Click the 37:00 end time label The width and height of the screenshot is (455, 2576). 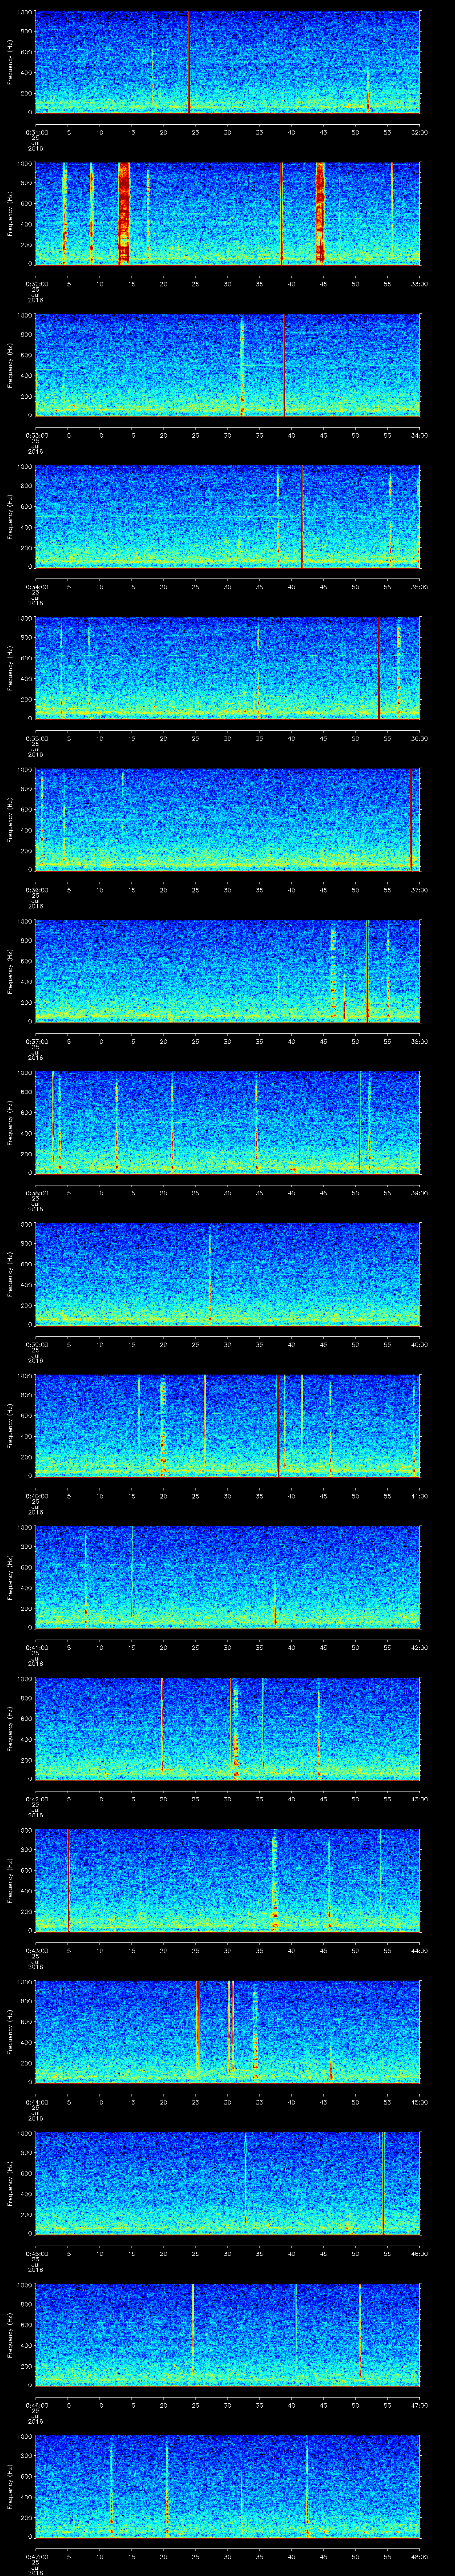419,890
